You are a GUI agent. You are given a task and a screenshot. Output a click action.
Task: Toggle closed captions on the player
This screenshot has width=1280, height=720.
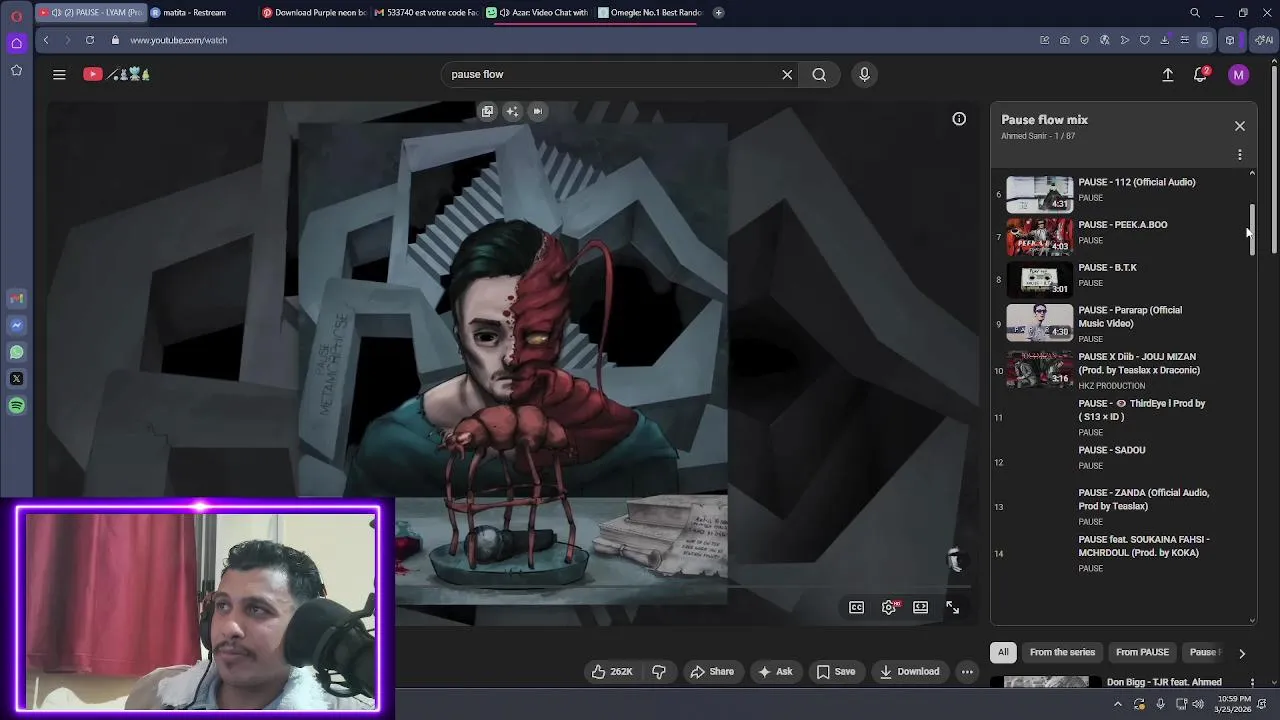[857, 607]
